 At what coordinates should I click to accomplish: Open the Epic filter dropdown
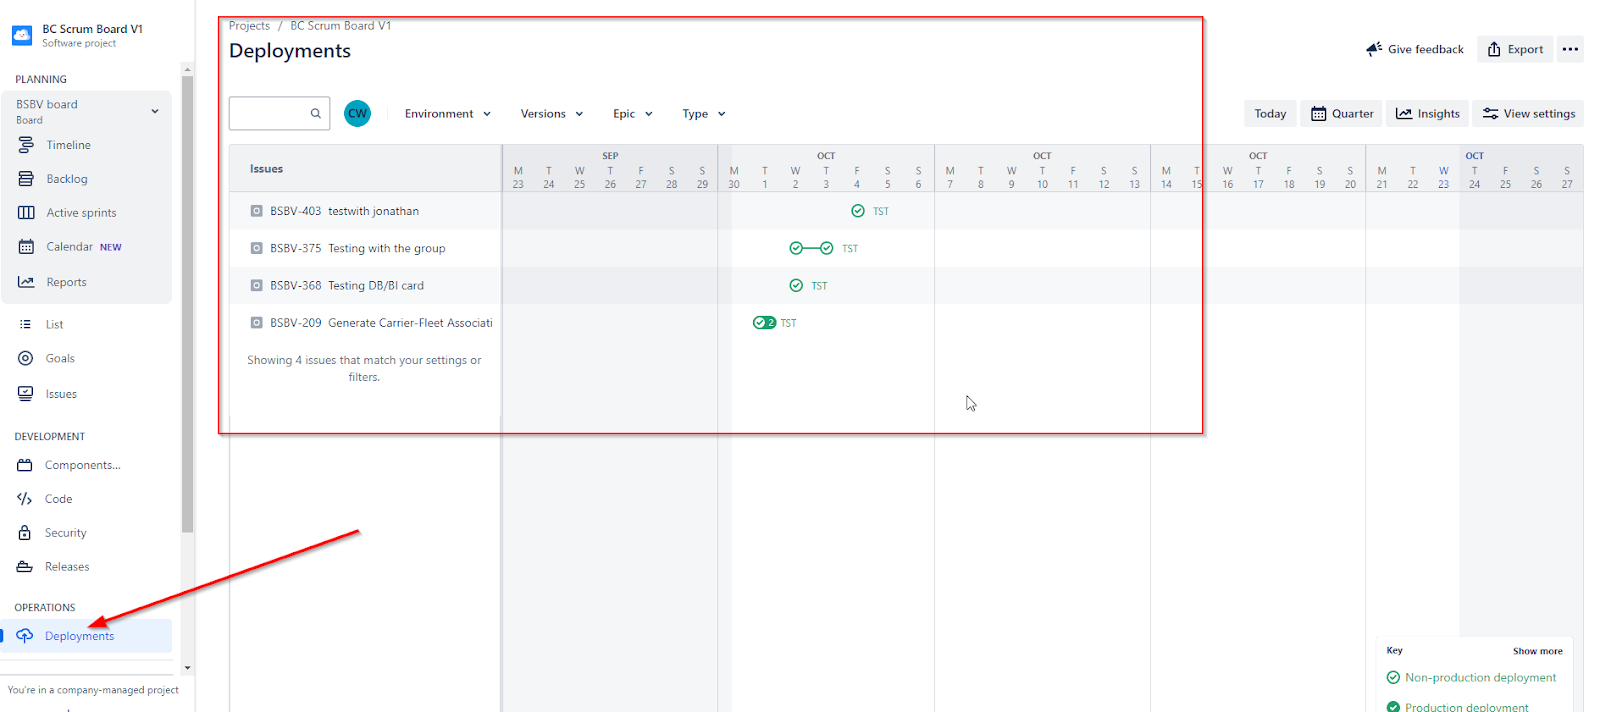tap(633, 114)
